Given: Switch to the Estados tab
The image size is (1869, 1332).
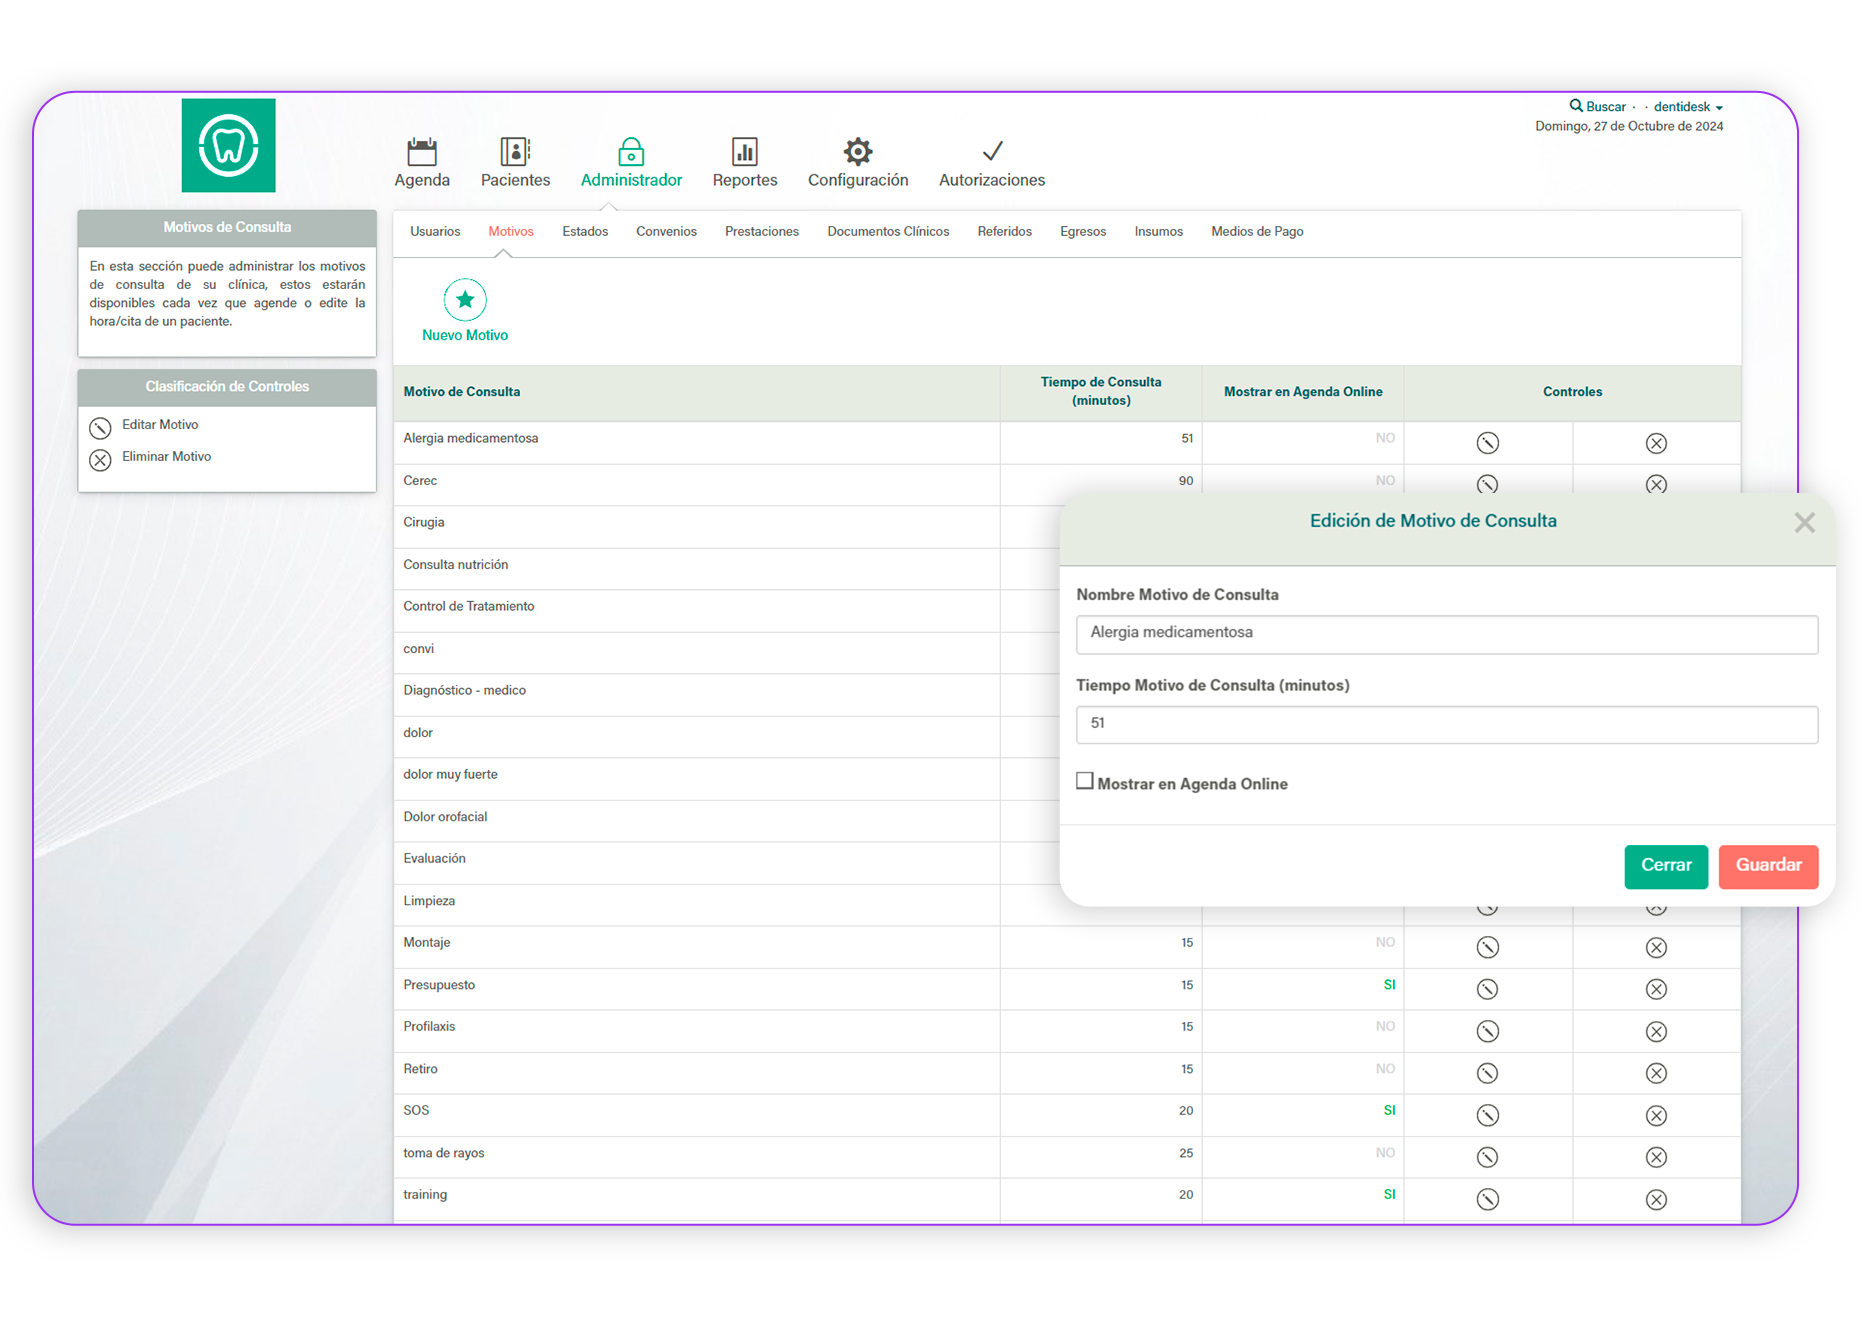Looking at the screenshot, I should 585,231.
